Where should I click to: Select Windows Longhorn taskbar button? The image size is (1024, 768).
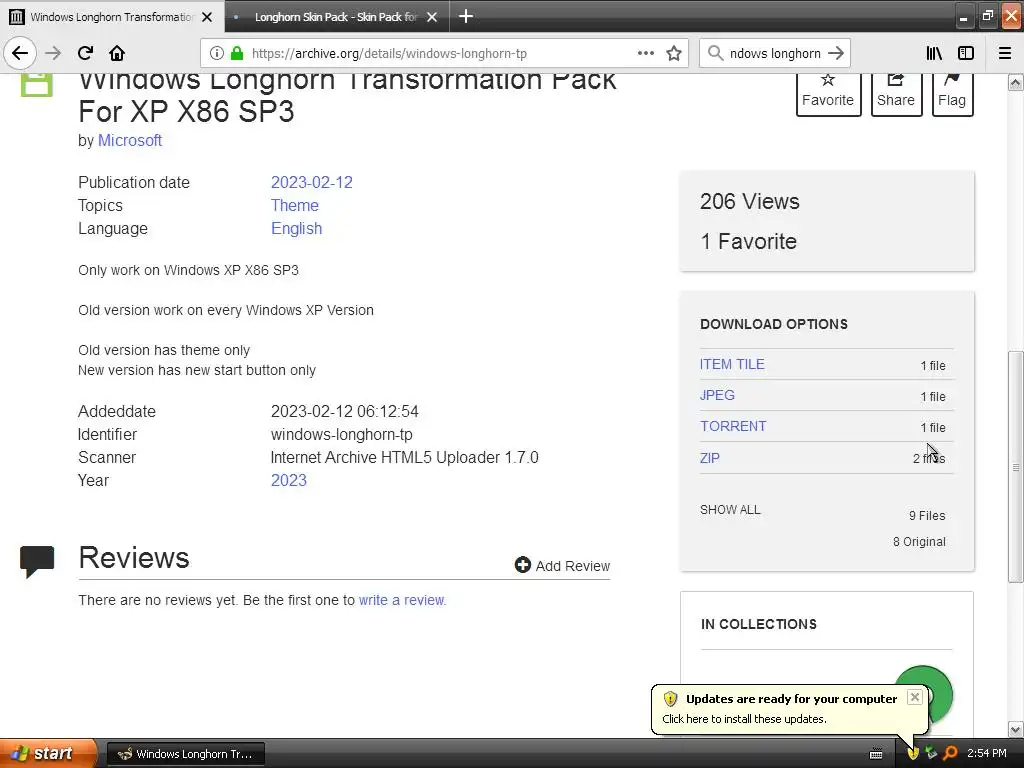click(185, 754)
